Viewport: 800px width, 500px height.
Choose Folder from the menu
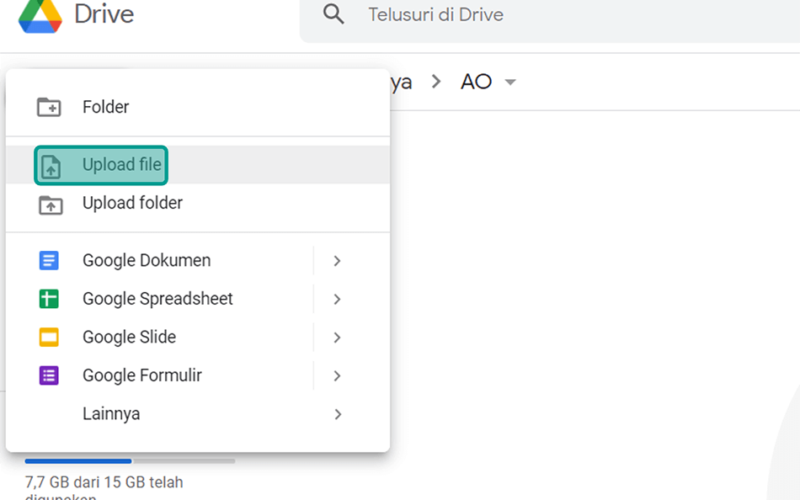pos(198,107)
